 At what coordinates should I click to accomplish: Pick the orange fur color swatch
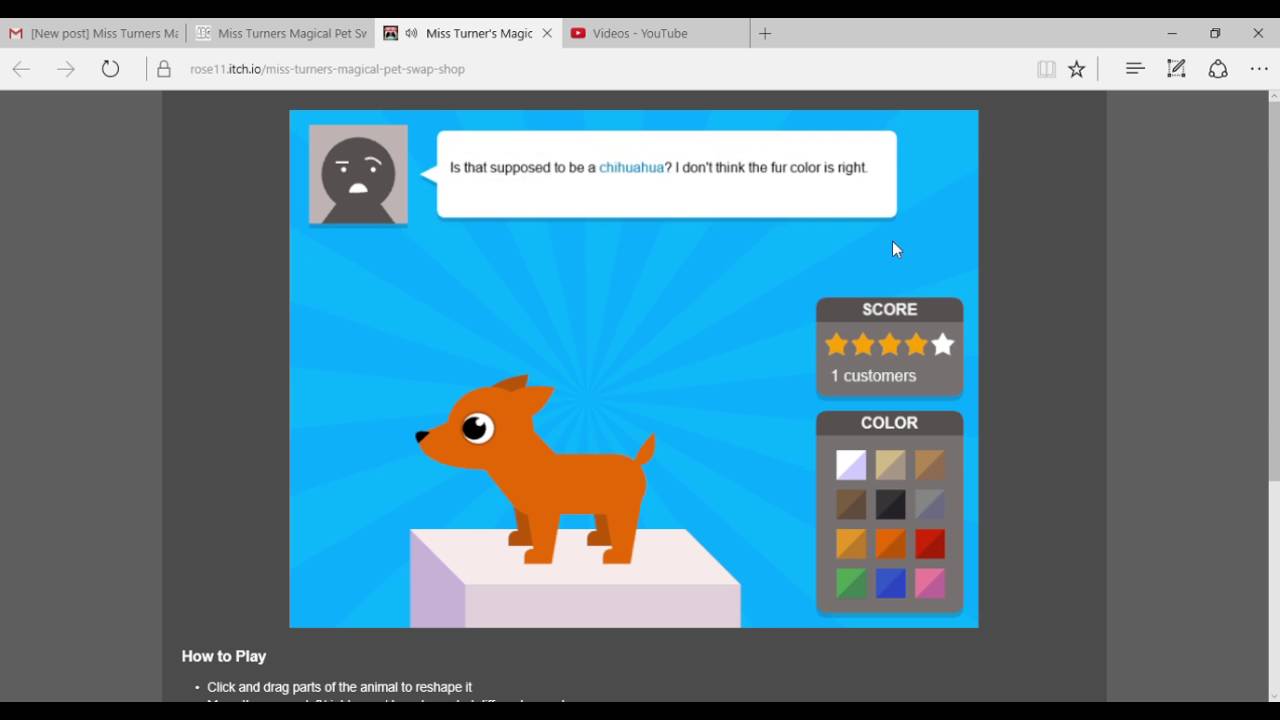pos(890,544)
